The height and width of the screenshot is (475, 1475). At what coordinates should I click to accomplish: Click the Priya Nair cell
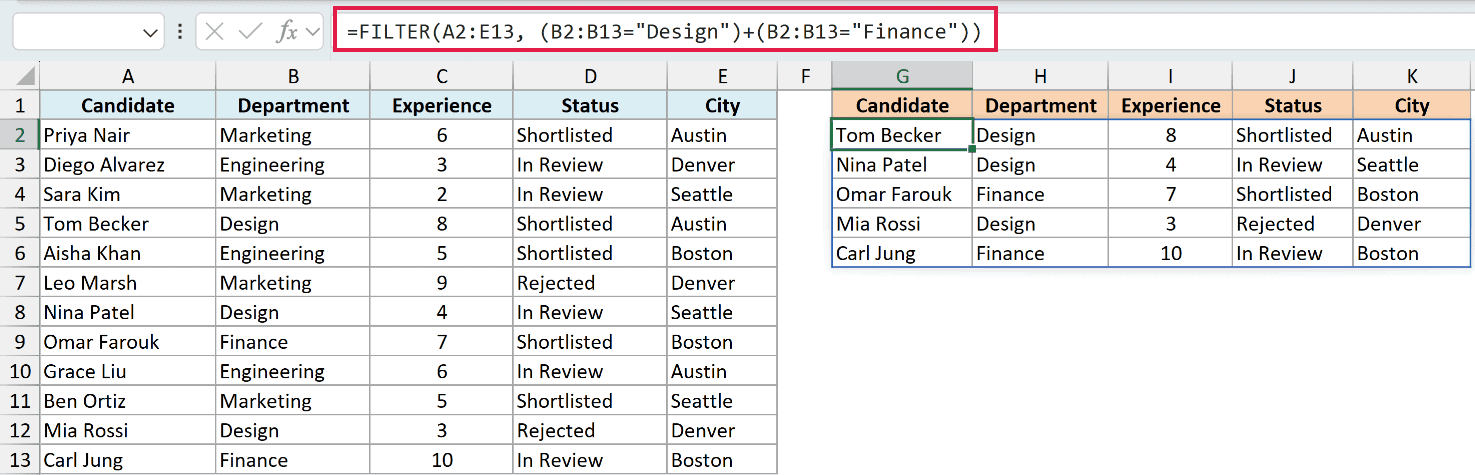(127, 135)
